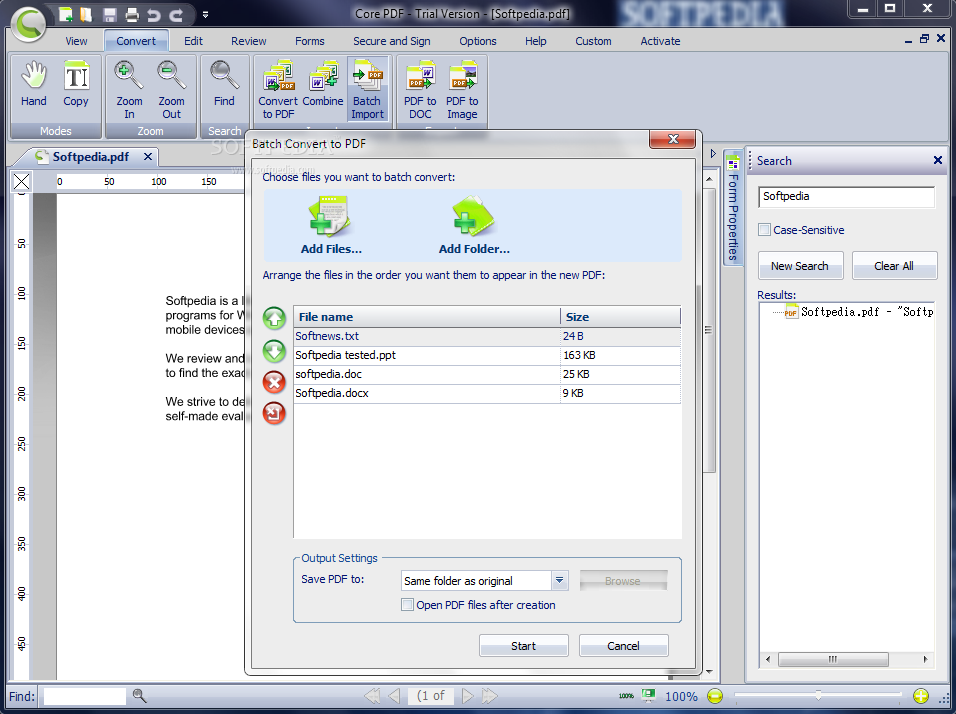Click the Find input field in status bar
The height and width of the screenshot is (714, 956).
(85, 696)
